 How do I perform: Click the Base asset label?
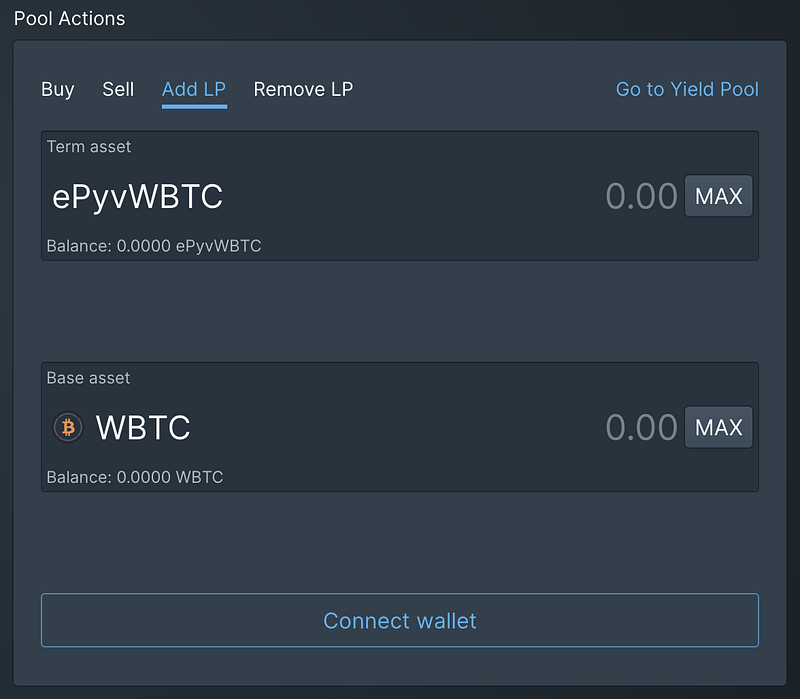[x=88, y=378]
